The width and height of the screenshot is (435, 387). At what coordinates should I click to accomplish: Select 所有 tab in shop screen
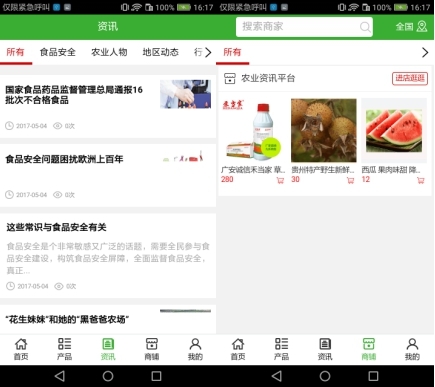tap(232, 52)
